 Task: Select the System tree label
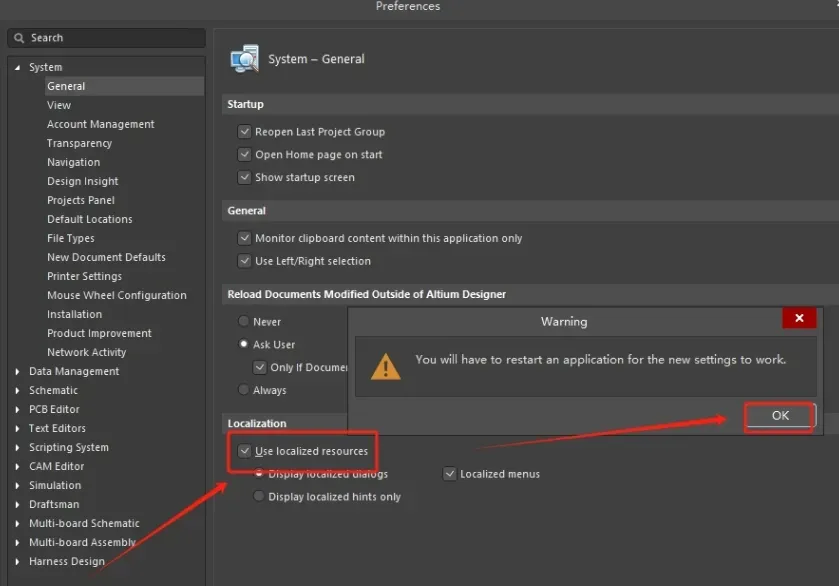(x=45, y=67)
